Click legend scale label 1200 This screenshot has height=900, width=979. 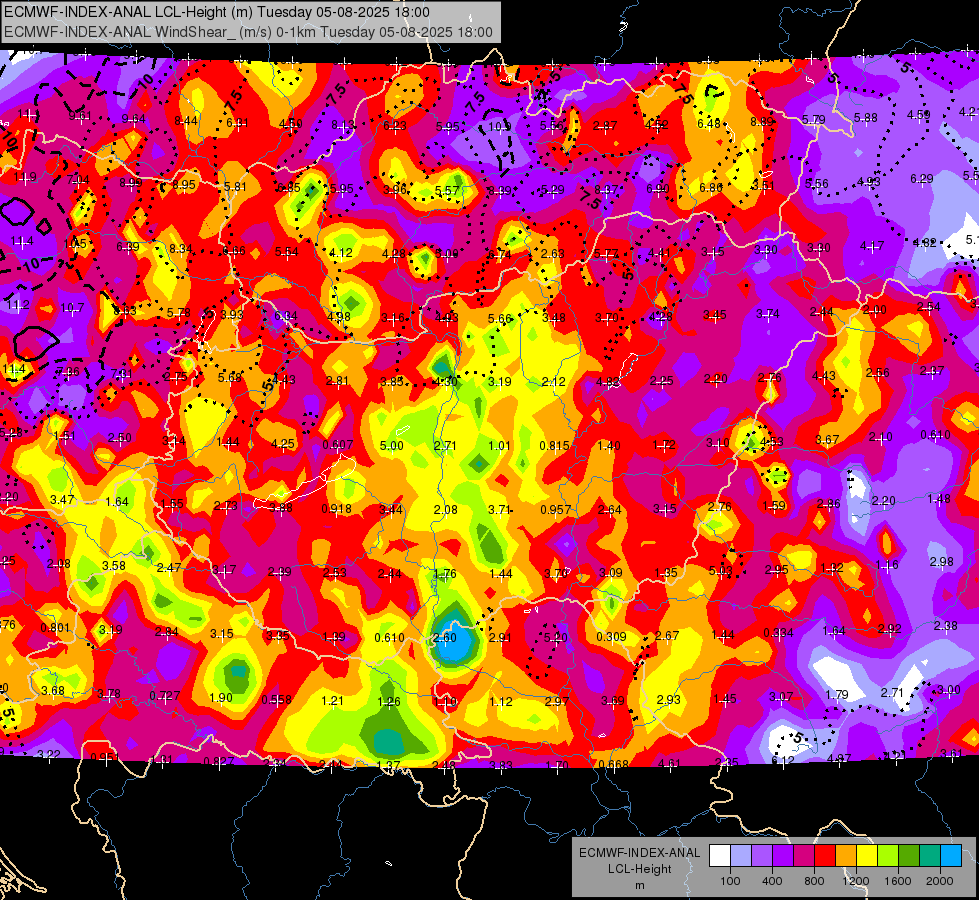point(856,881)
